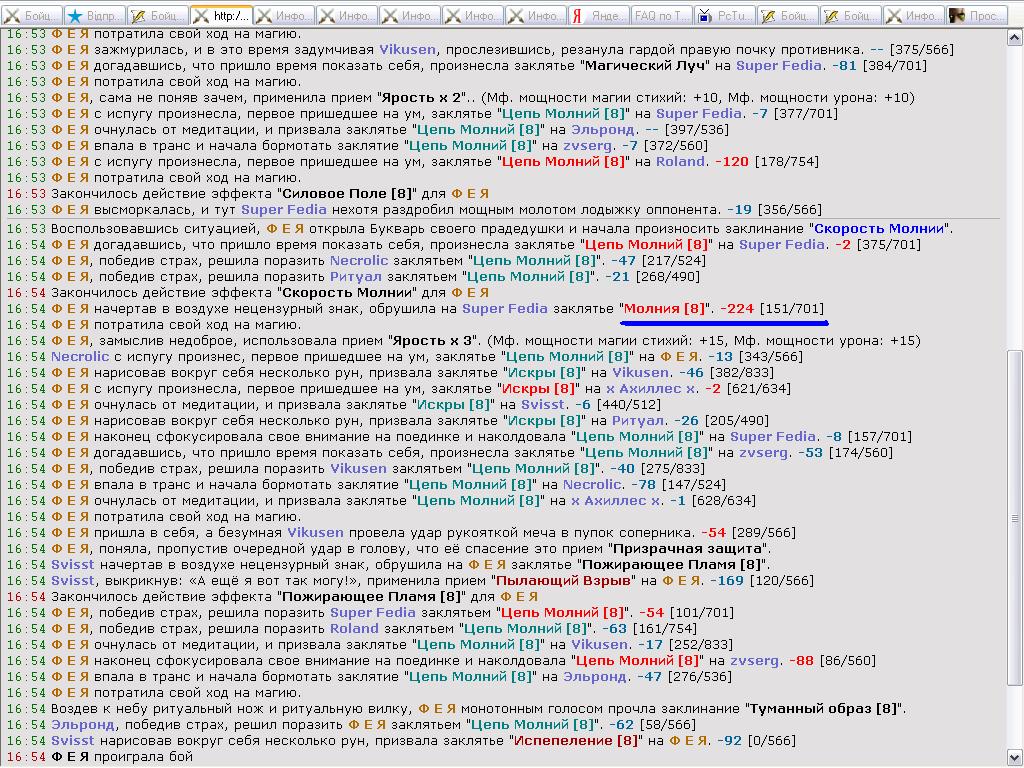
Task: Switch to the 'FAQ по Т...' tab
Action: point(662,16)
